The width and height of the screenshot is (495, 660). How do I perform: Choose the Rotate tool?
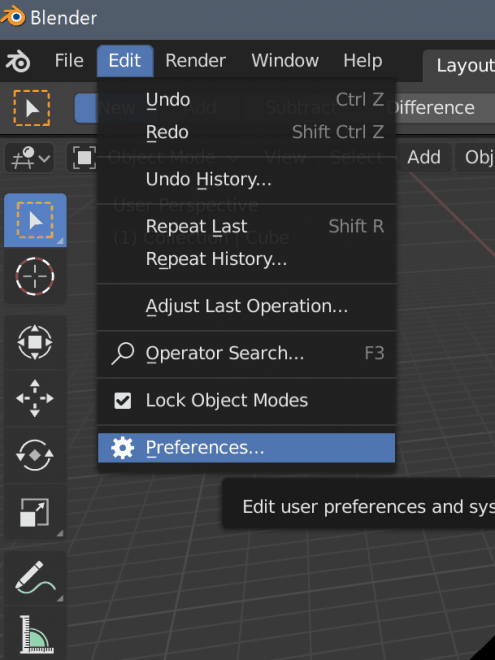tap(35, 455)
